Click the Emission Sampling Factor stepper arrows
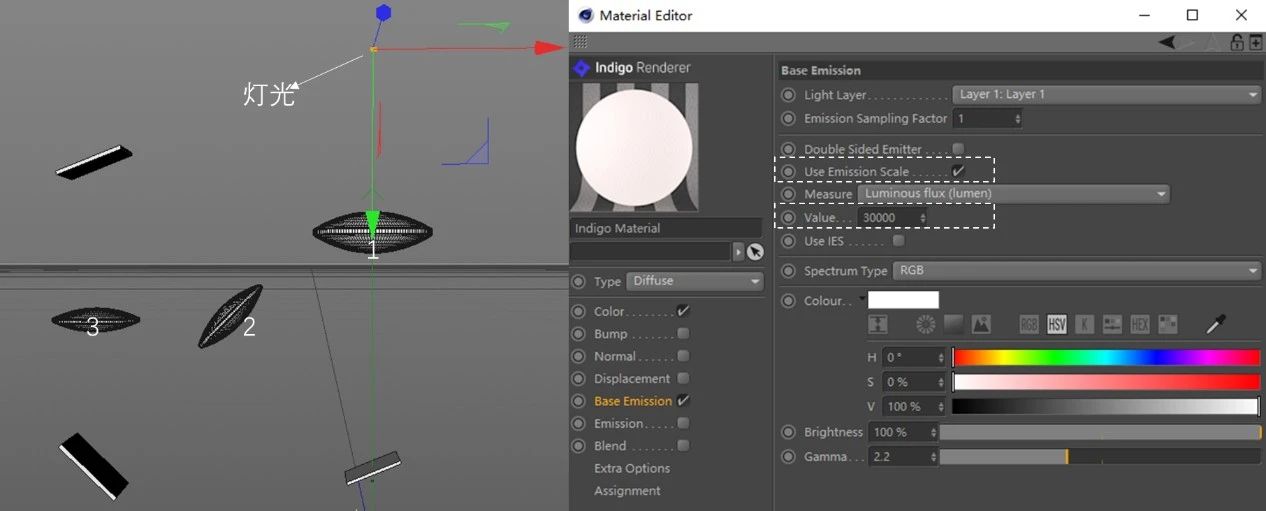The image size is (1266, 511). [x=1018, y=118]
